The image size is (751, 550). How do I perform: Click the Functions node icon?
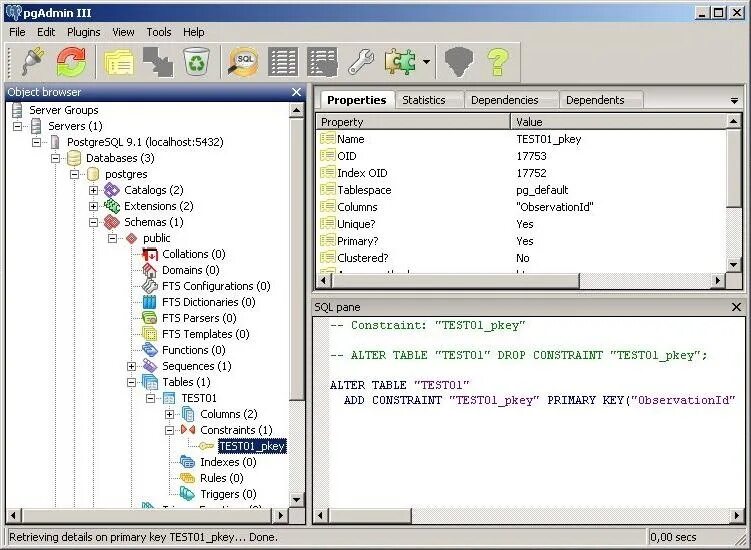pyautogui.click(x=150, y=350)
